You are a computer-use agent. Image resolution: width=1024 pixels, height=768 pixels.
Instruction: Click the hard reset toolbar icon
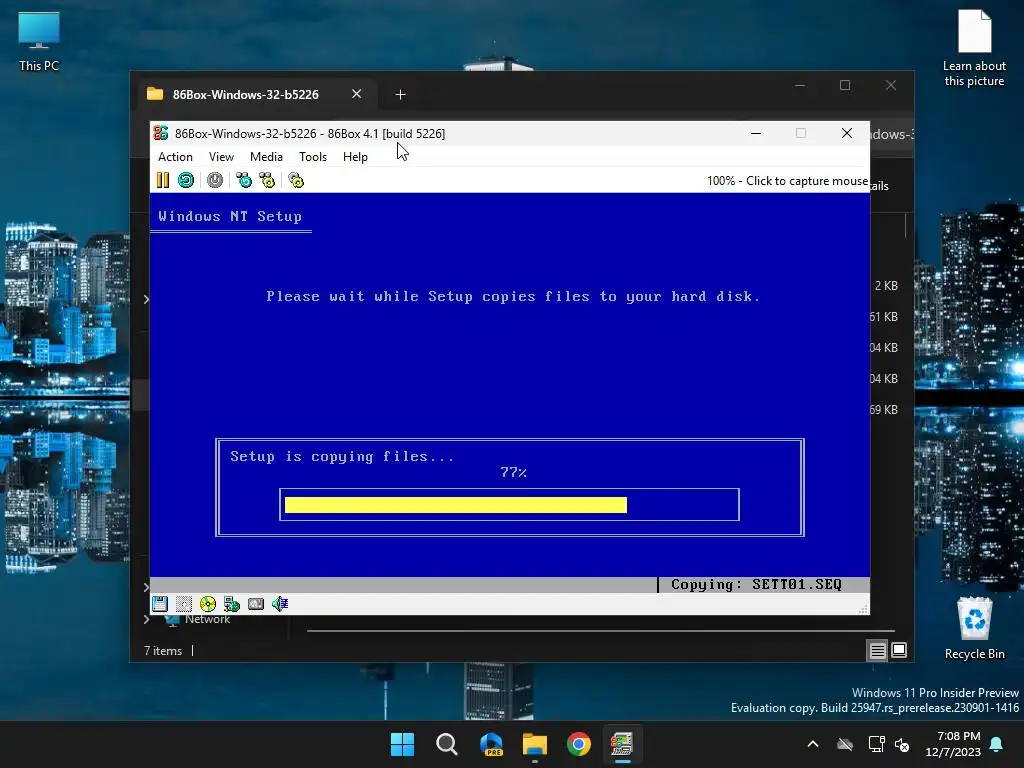tap(186, 180)
